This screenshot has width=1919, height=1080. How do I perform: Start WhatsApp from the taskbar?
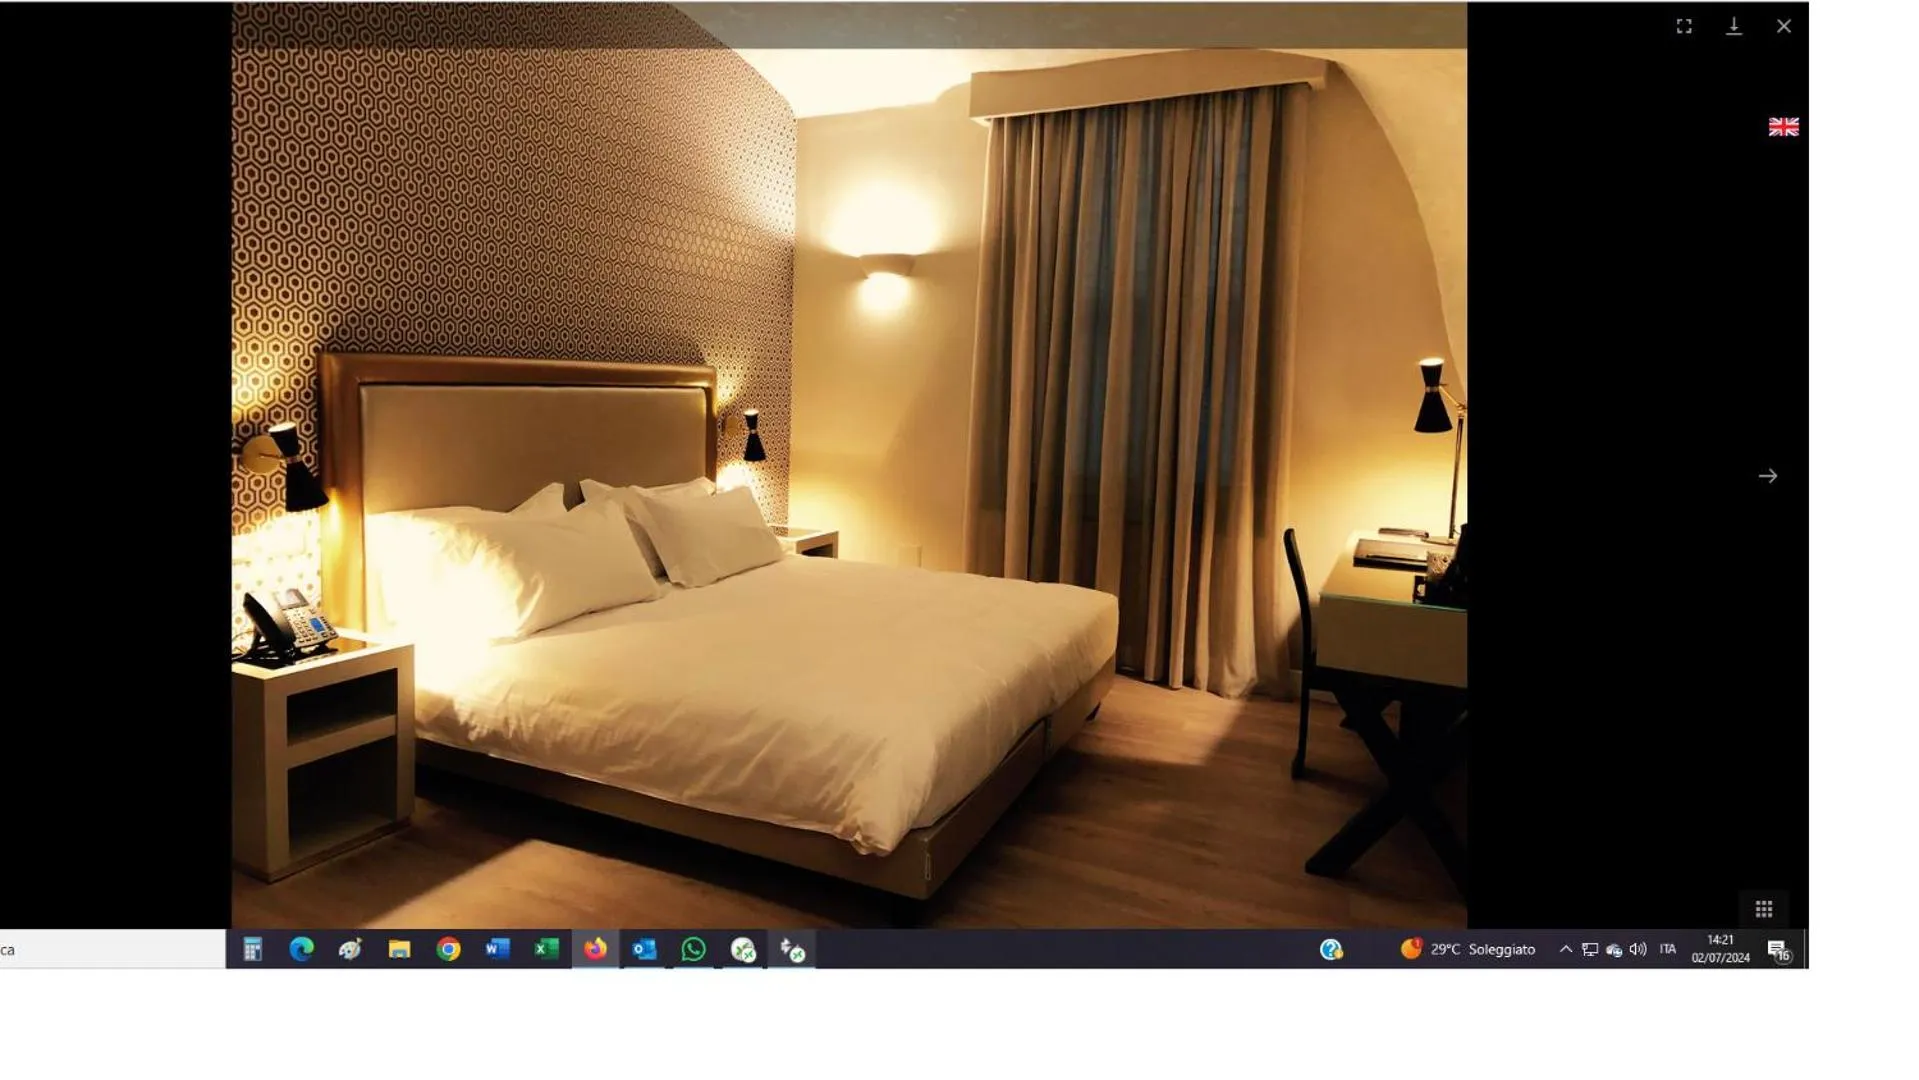694,949
